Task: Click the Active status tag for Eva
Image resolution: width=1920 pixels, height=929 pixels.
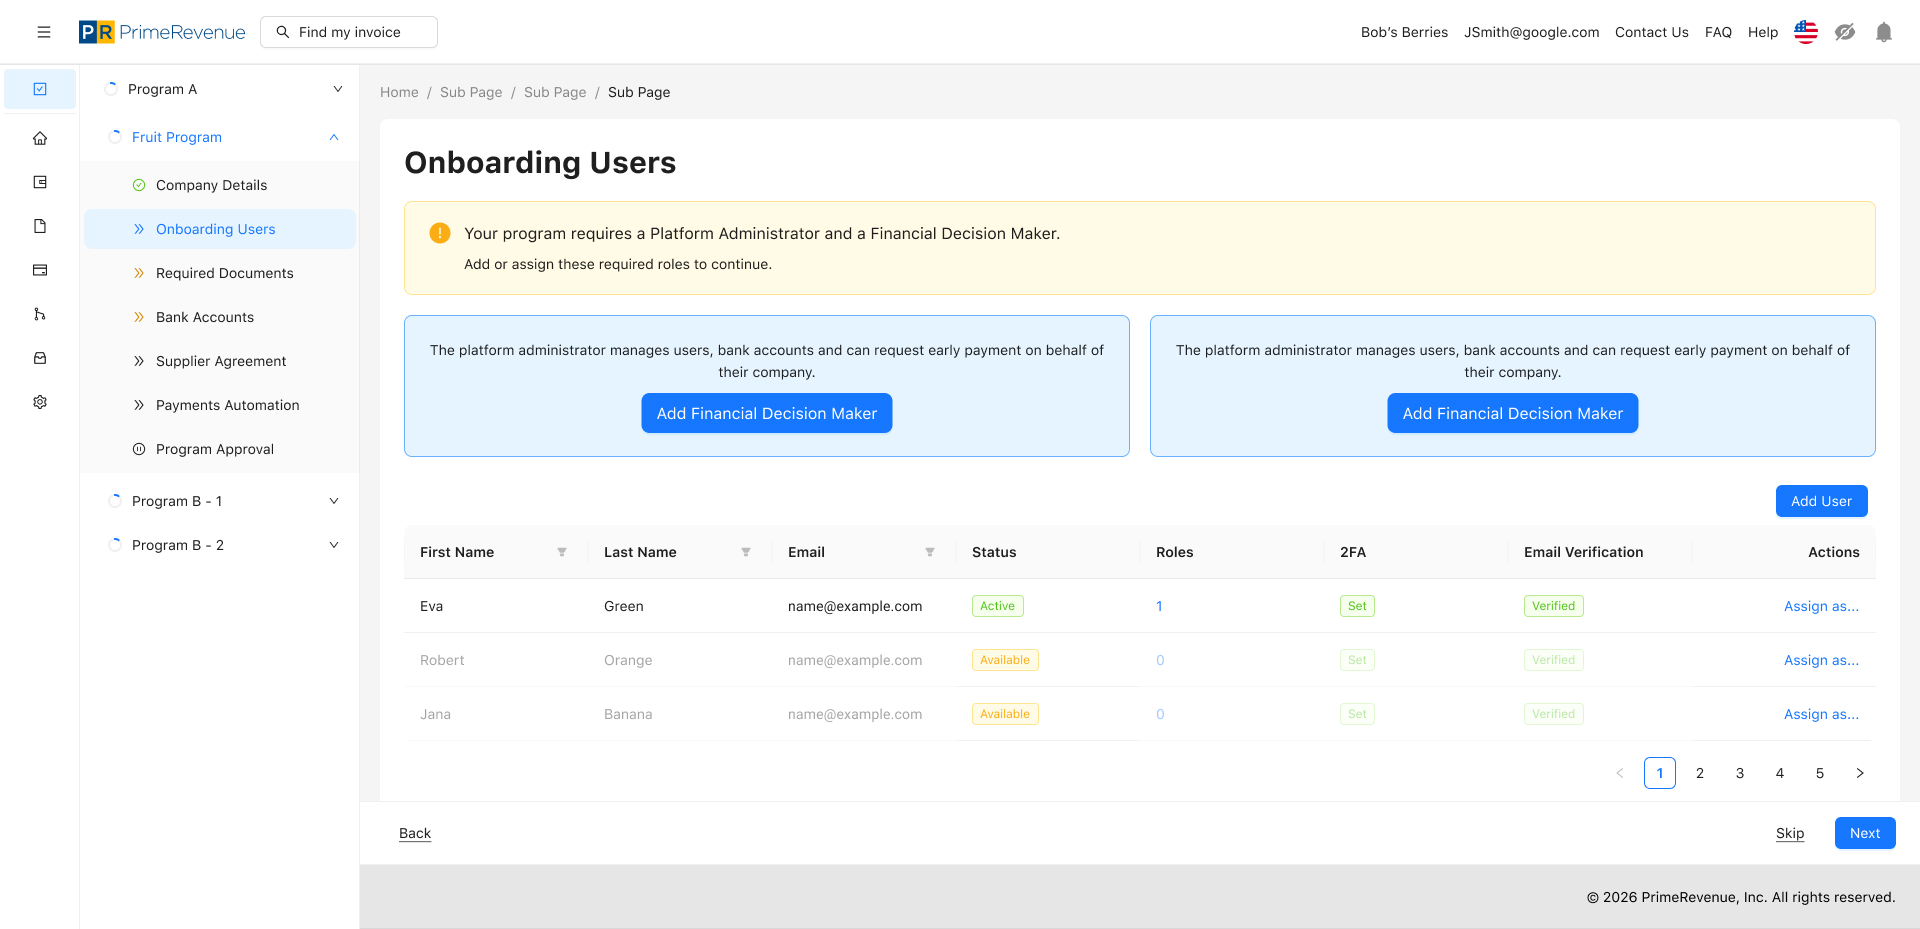Action: pyautogui.click(x=998, y=606)
